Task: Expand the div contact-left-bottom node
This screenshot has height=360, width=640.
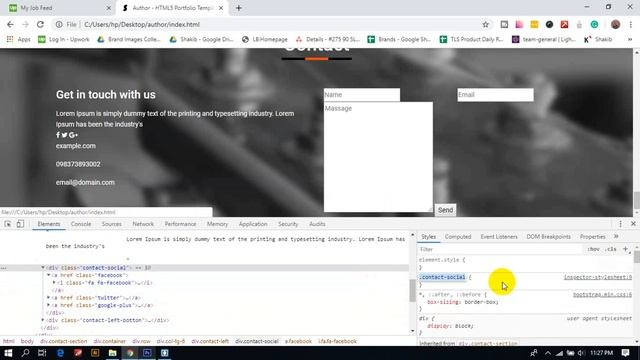Action: click(43, 320)
